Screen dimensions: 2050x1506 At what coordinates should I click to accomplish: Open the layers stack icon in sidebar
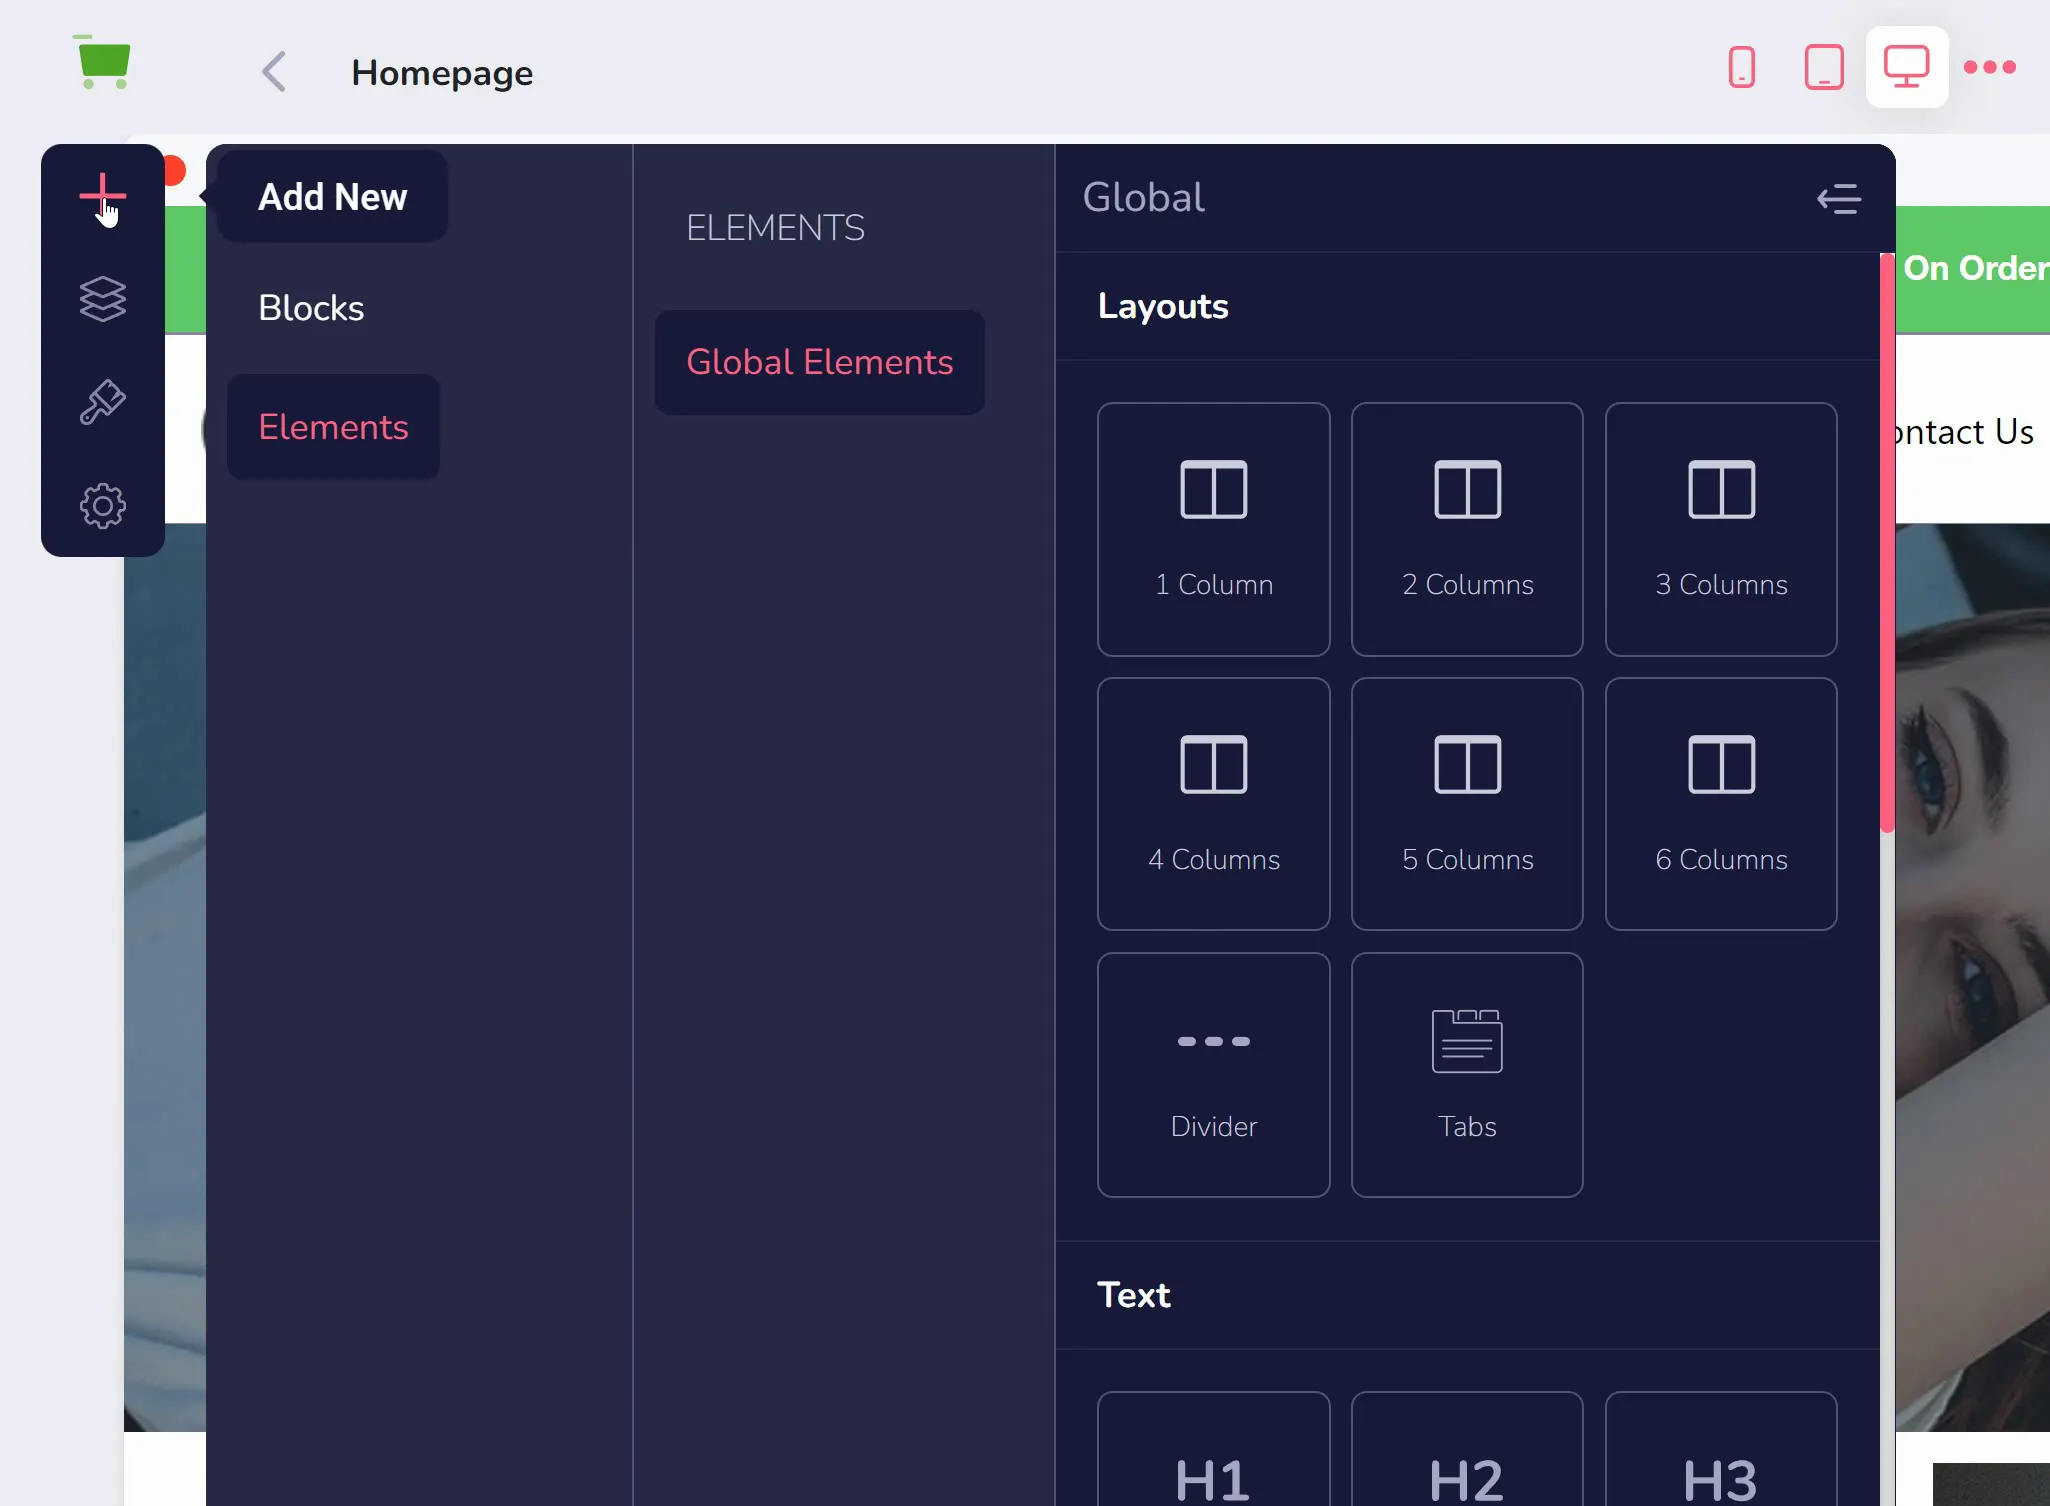(x=102, y=299)
